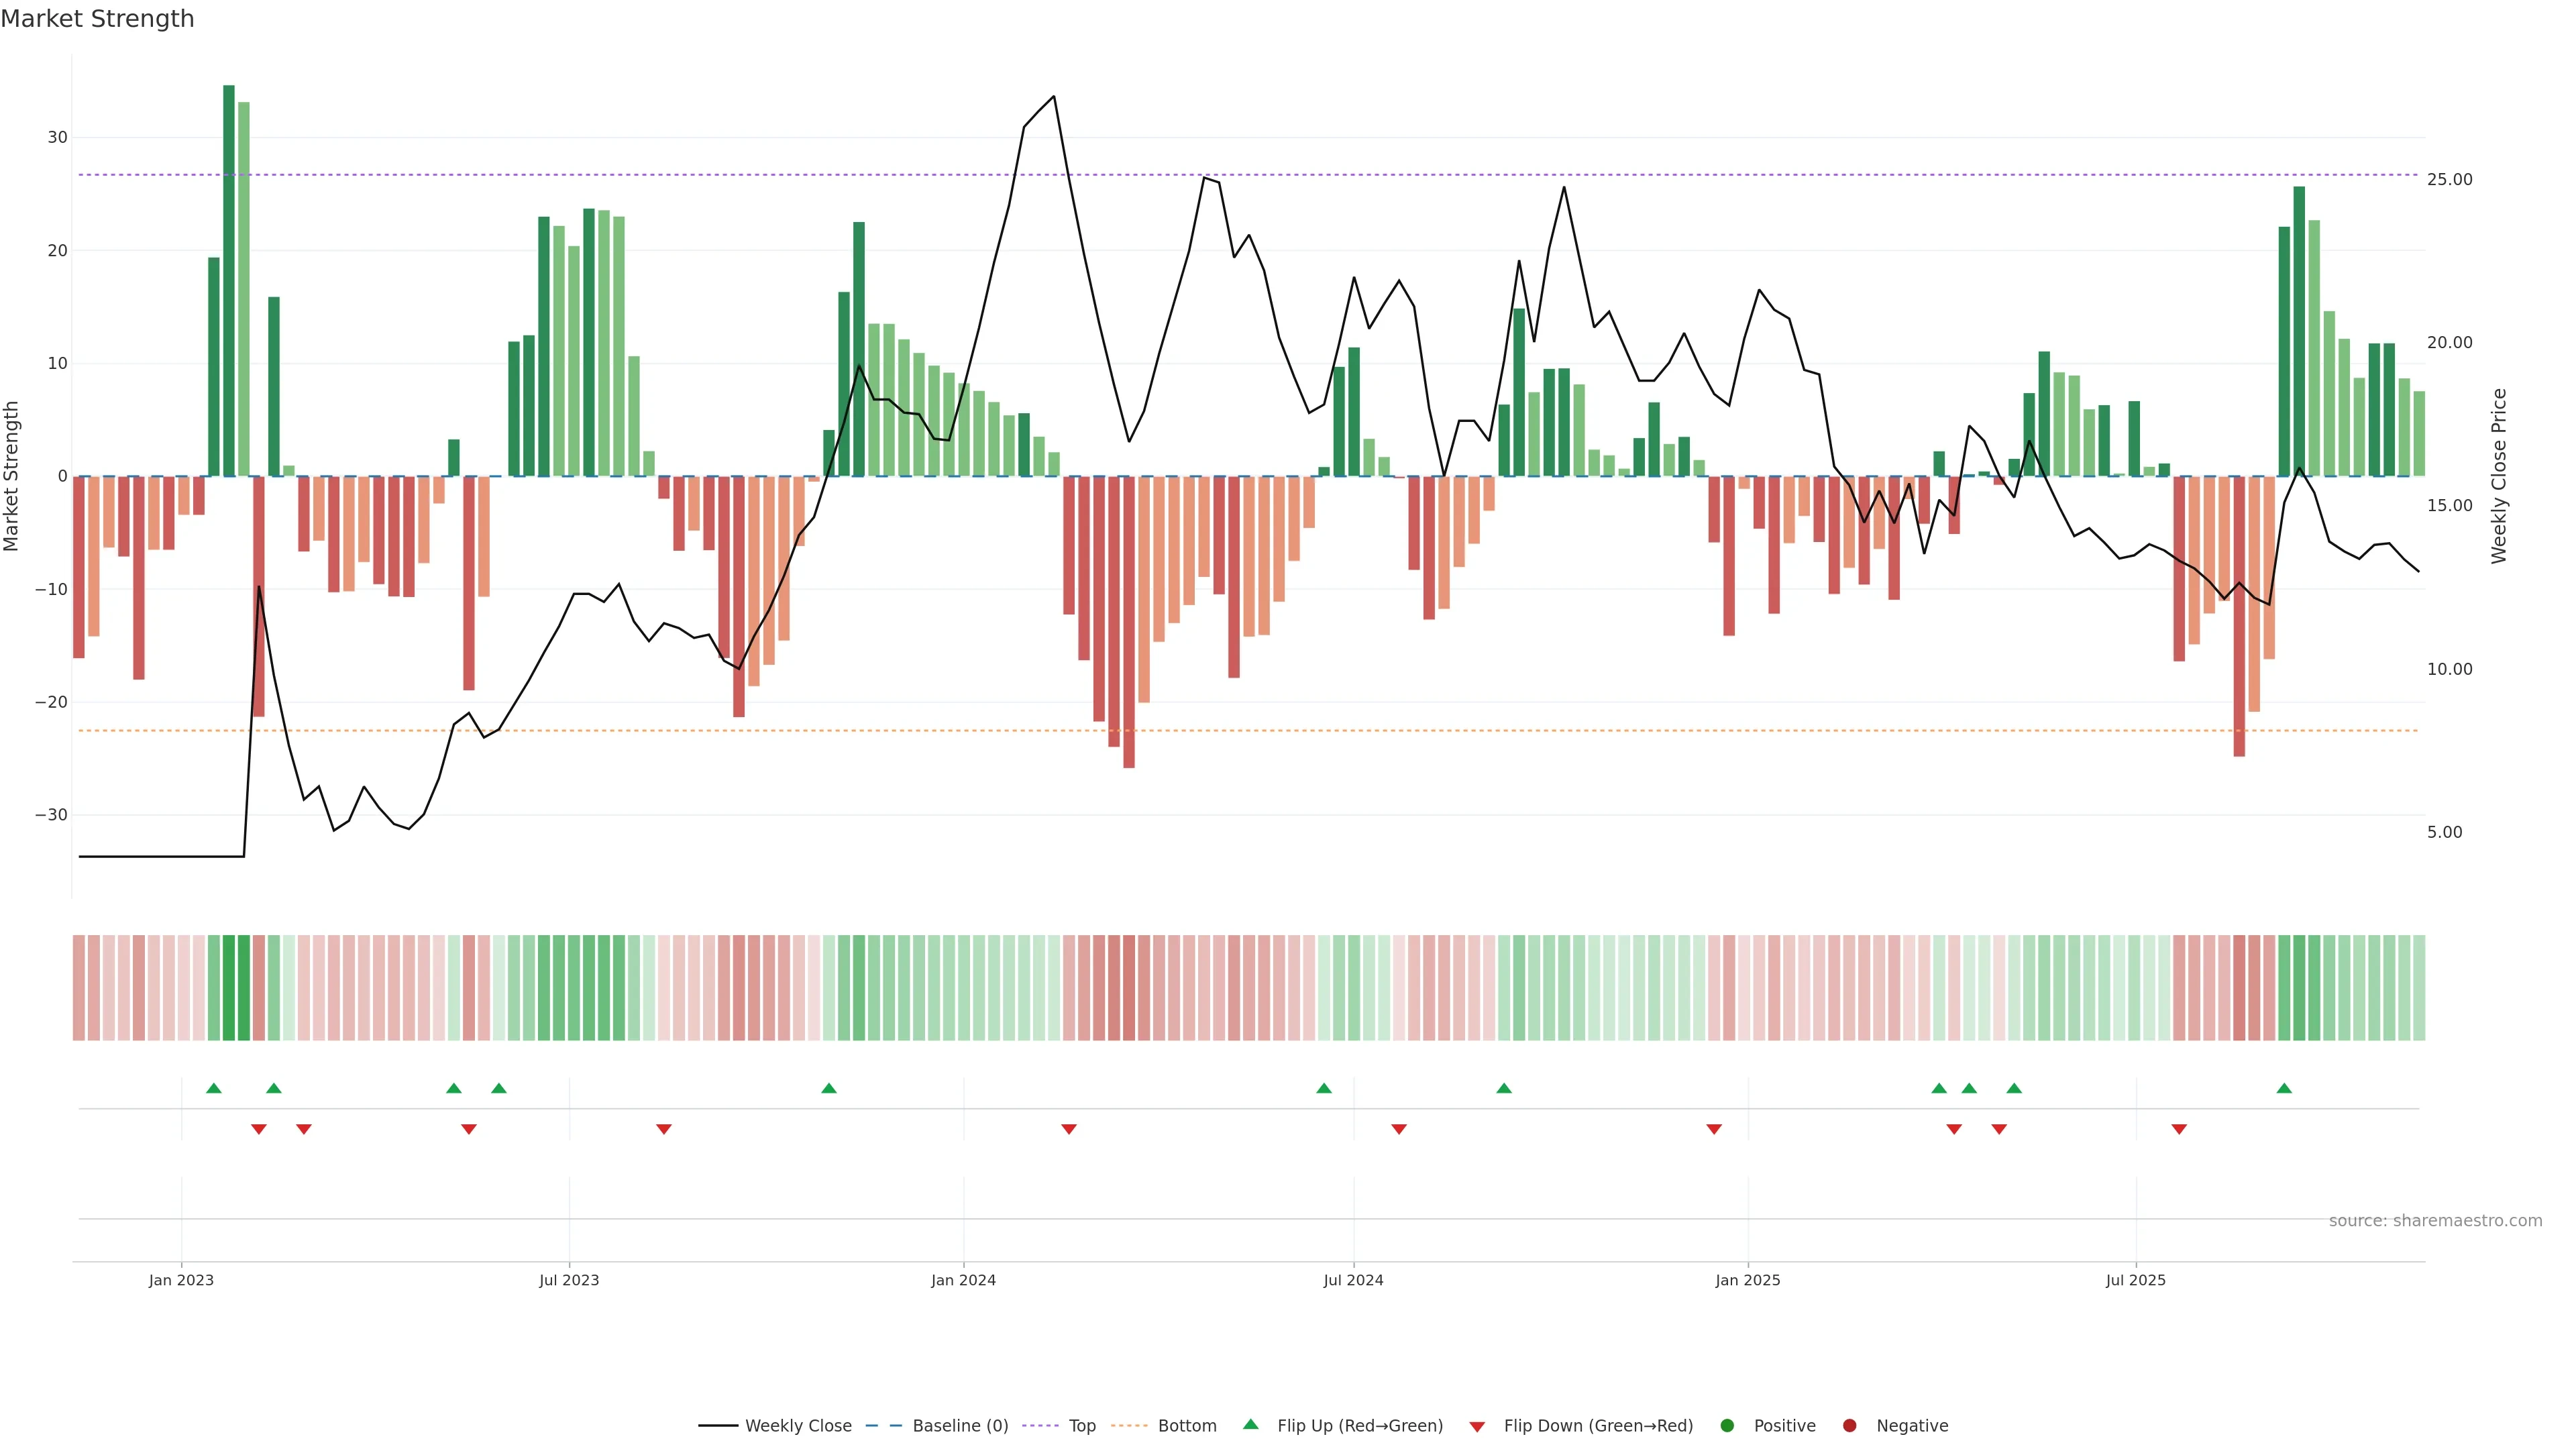The image size is (2576, 1449).
Task: Click the Market Strength chart title
Action: point(97,19)
